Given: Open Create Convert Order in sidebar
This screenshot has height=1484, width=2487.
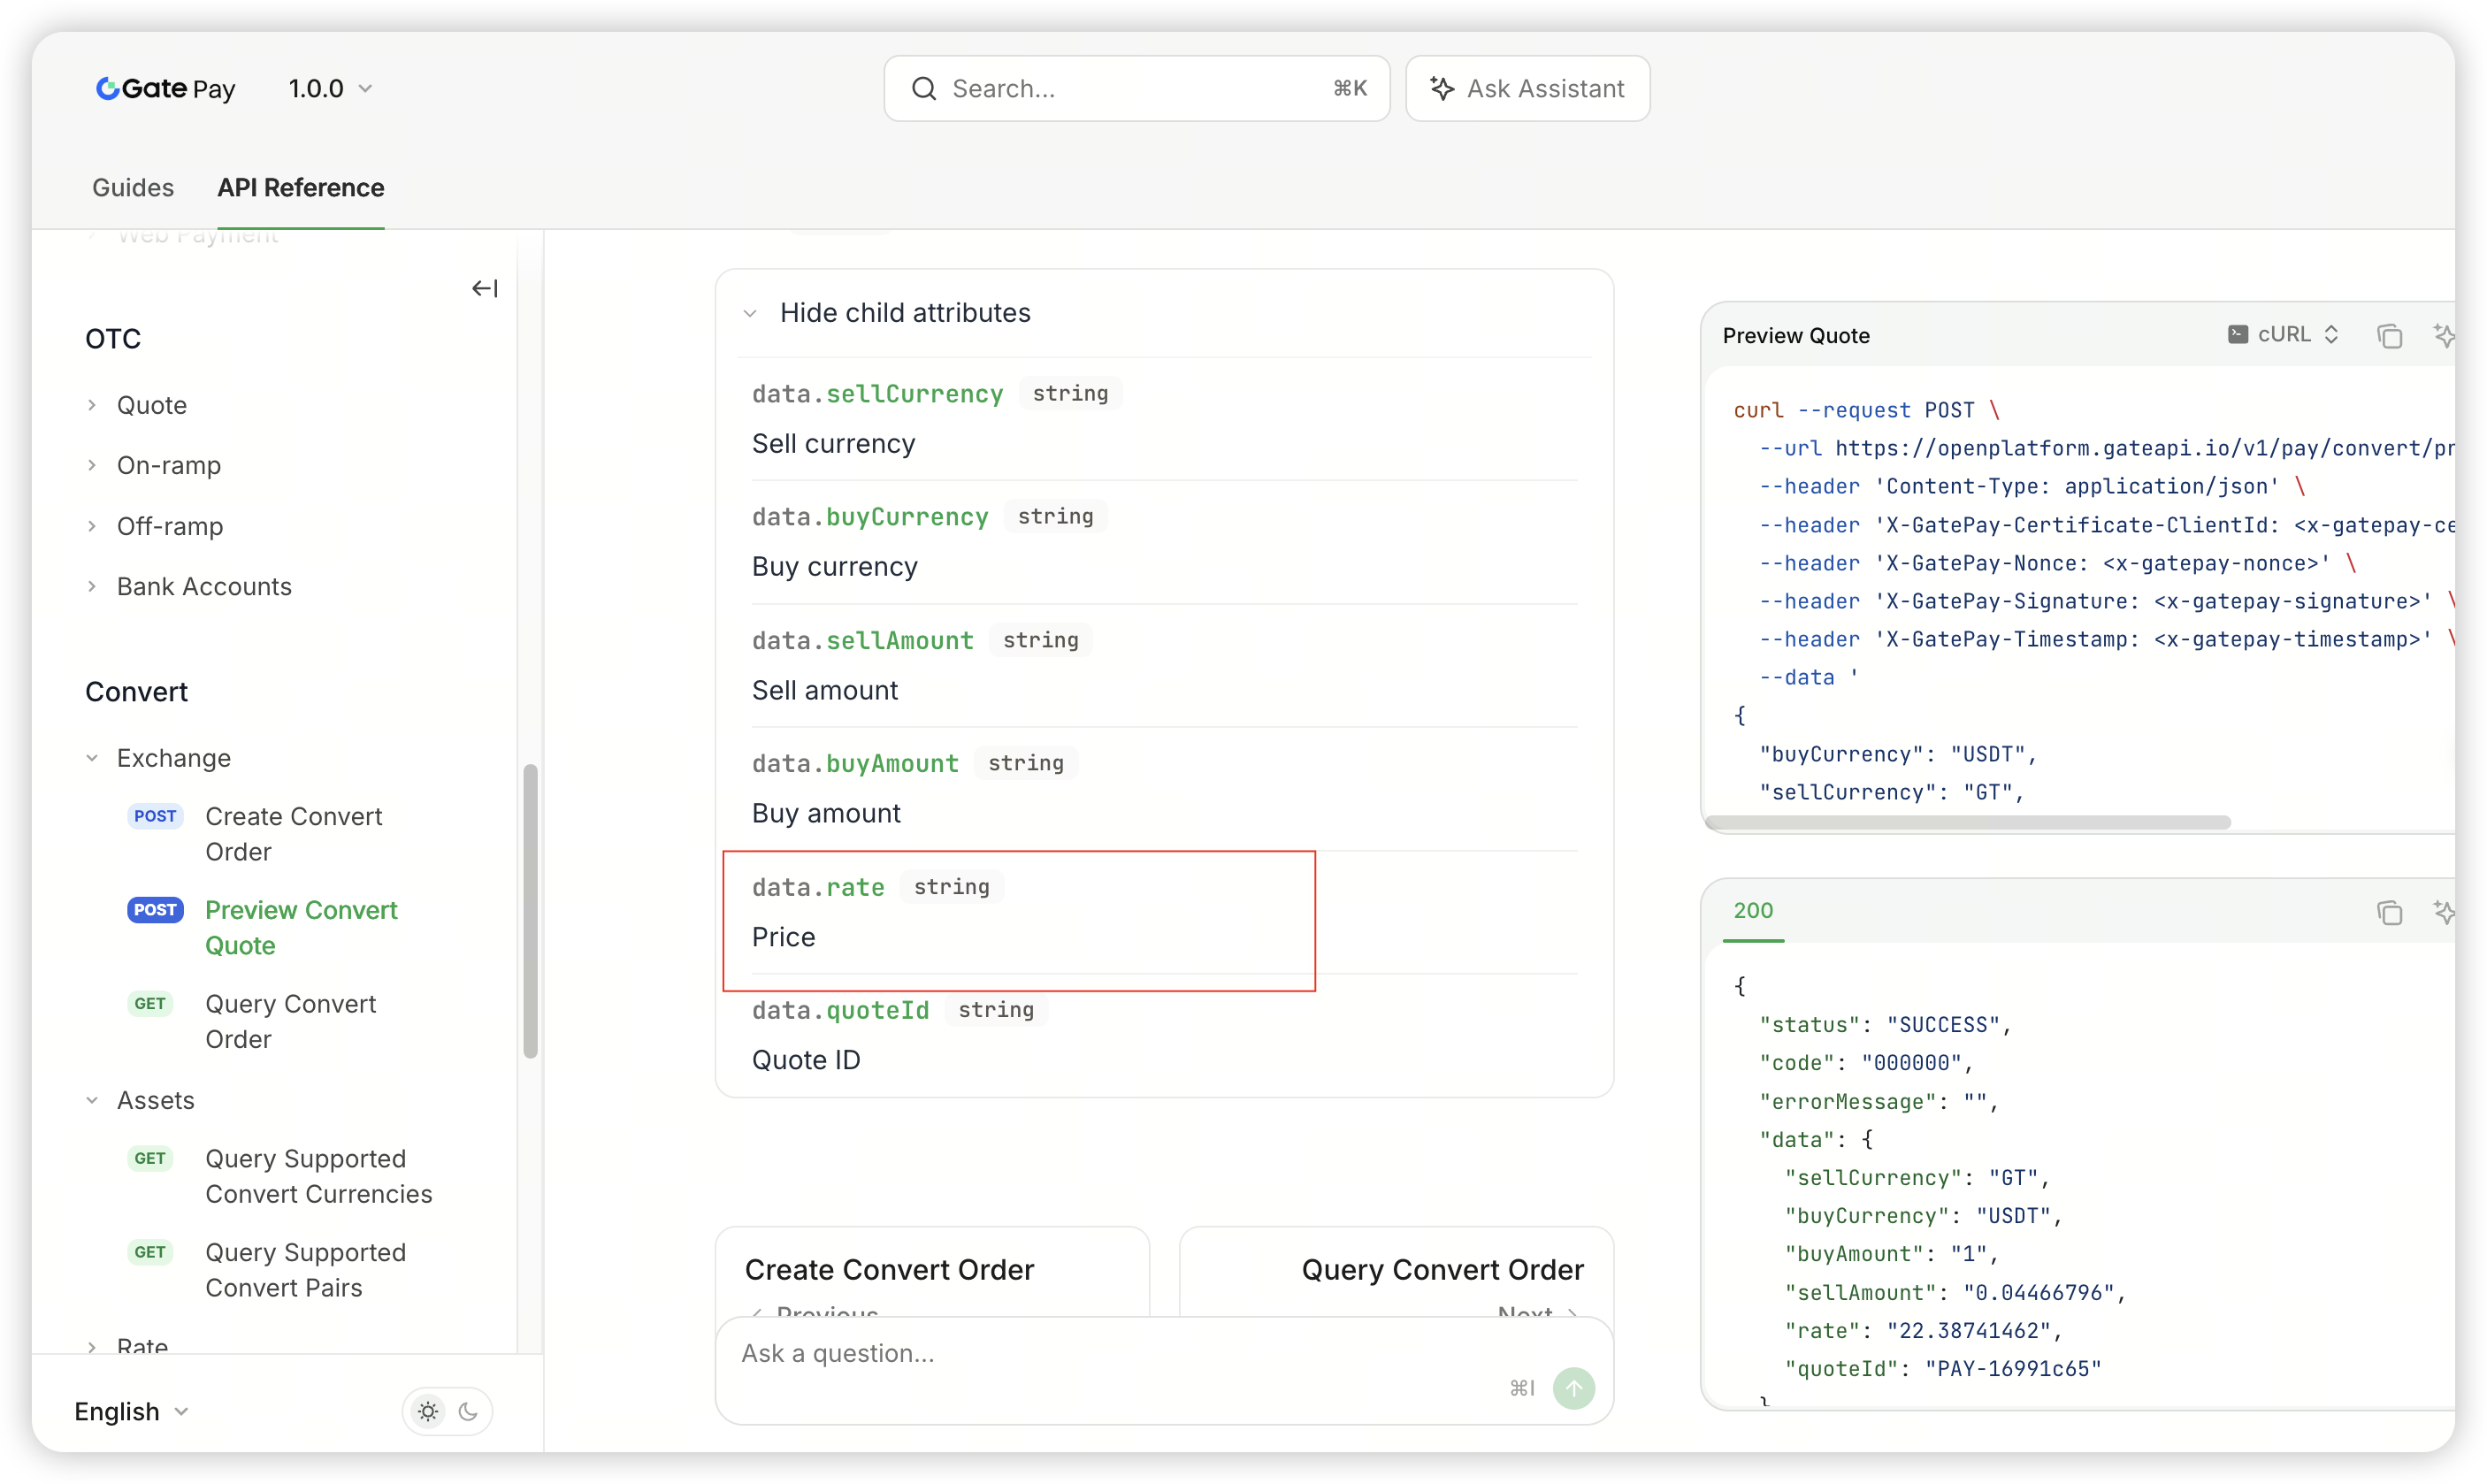Looking at the screenshot, I should (294, 834).
